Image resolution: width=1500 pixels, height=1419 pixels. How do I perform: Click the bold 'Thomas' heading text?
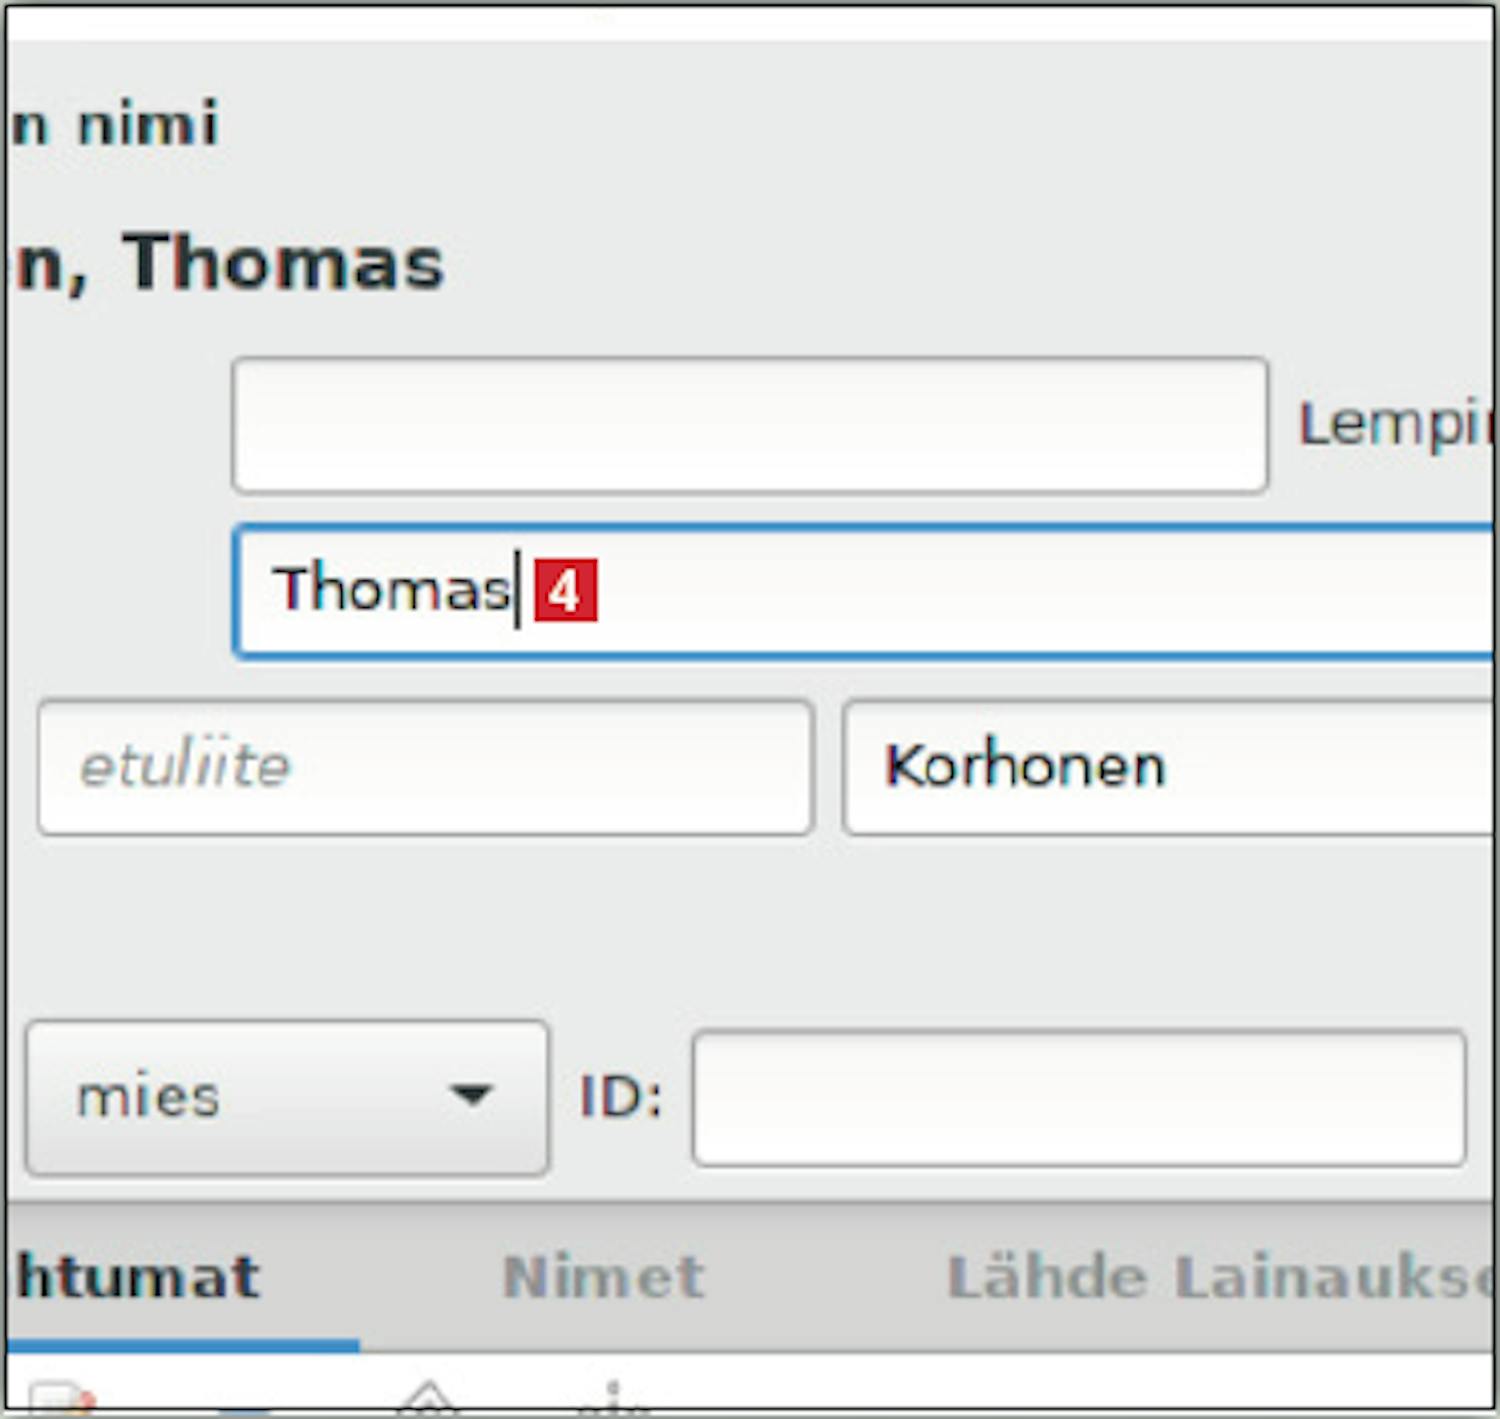[x=283, y=263]
